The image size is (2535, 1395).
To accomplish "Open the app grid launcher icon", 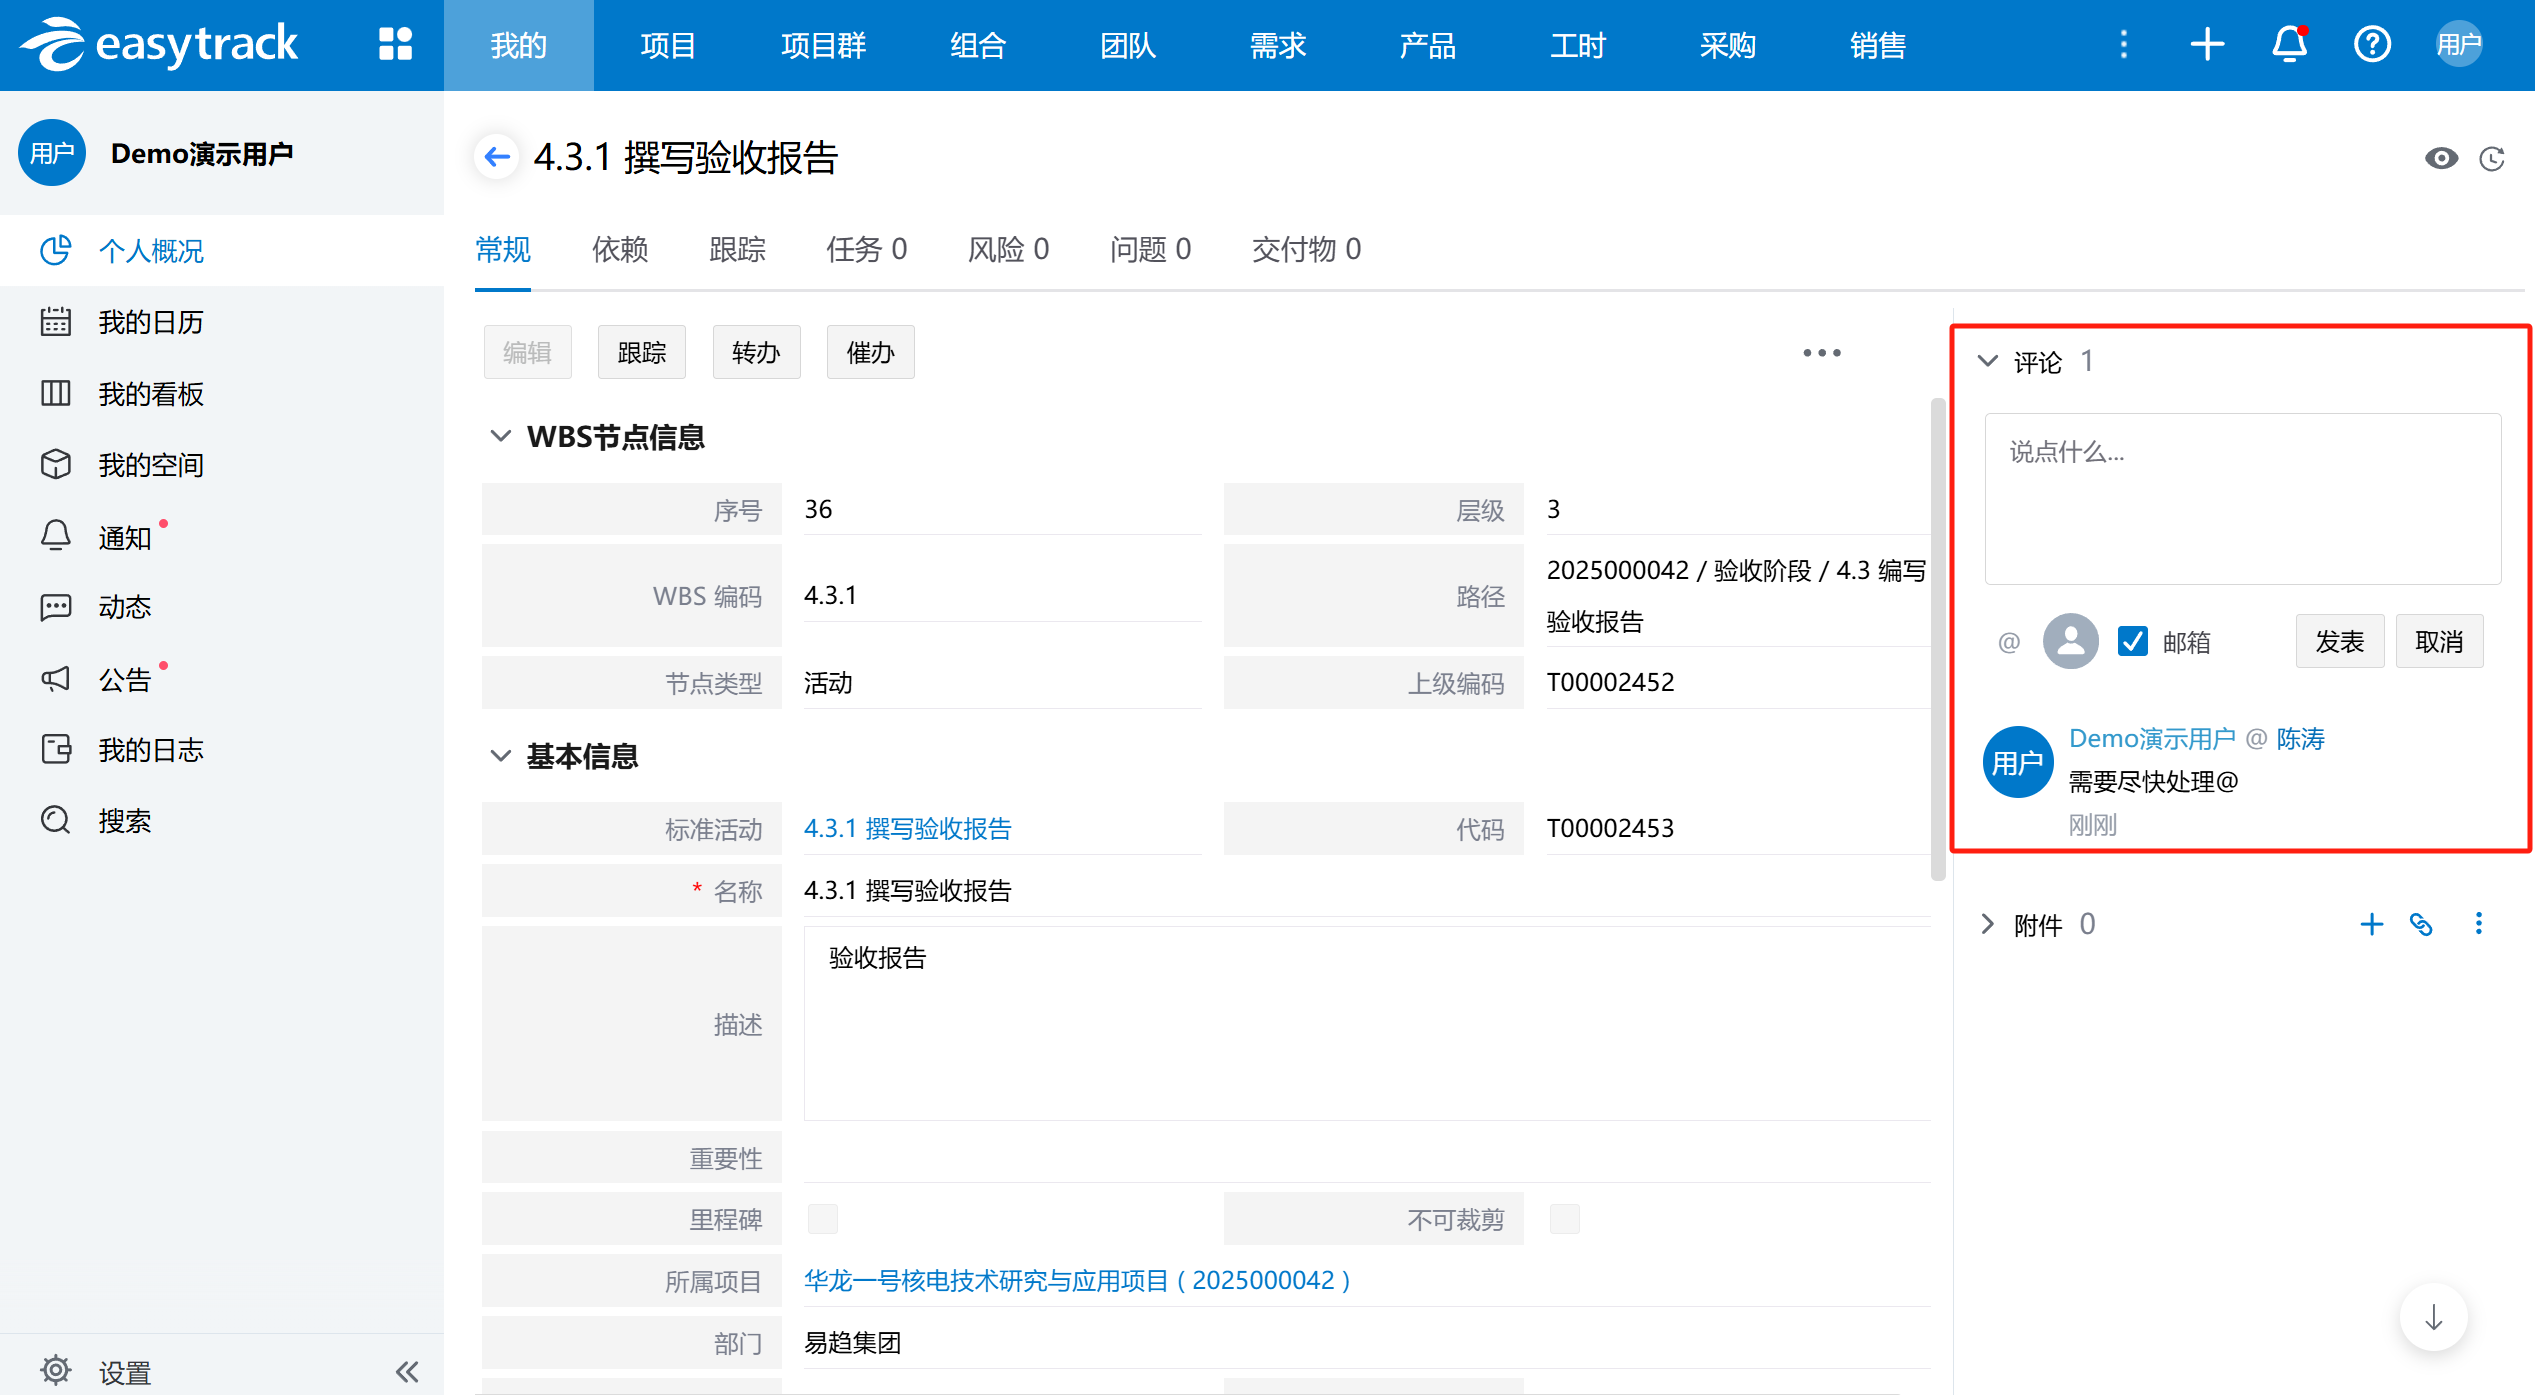I will [x=395, y=44].
